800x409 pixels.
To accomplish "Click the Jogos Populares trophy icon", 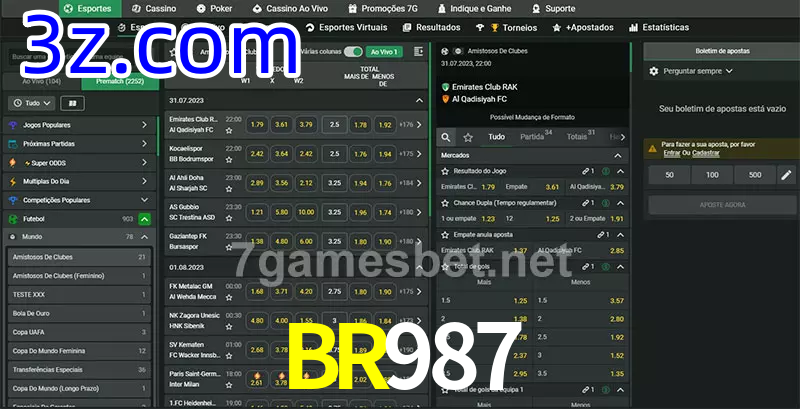I will [x=13, y=125].
